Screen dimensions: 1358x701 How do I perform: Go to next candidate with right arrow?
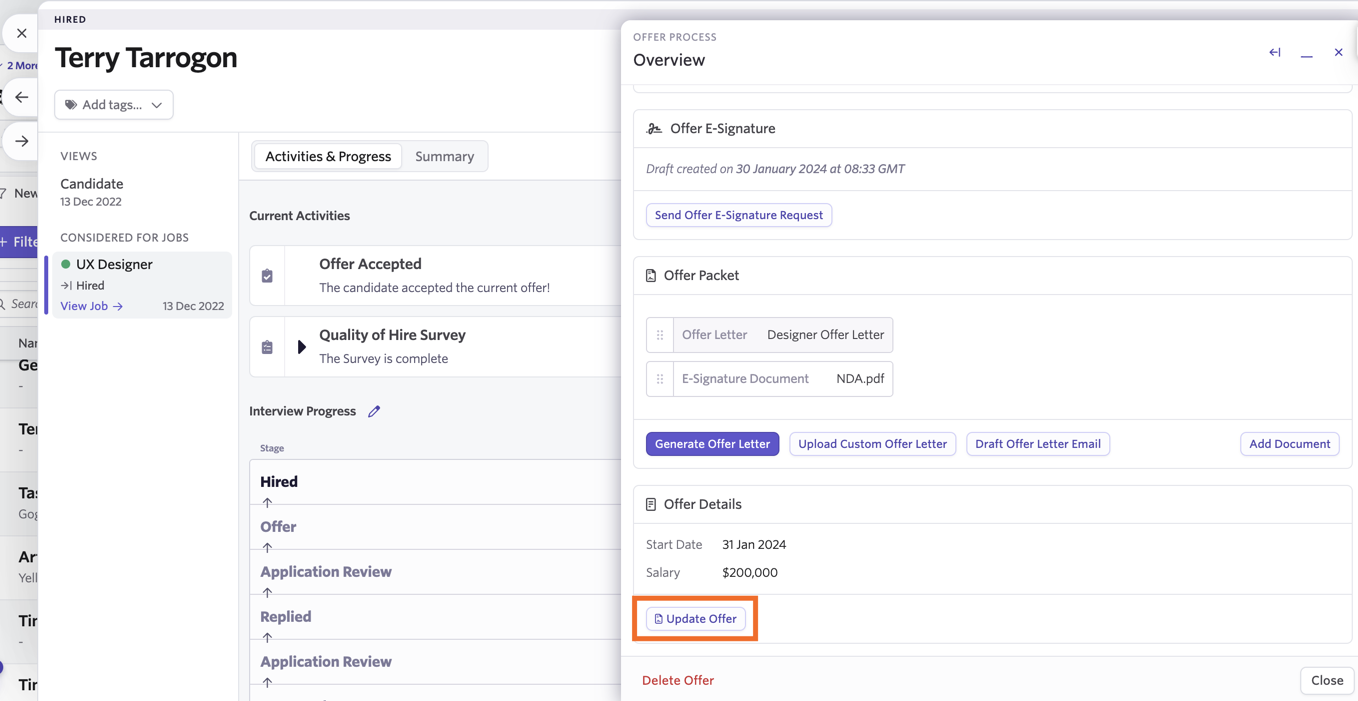click(22, 141)
